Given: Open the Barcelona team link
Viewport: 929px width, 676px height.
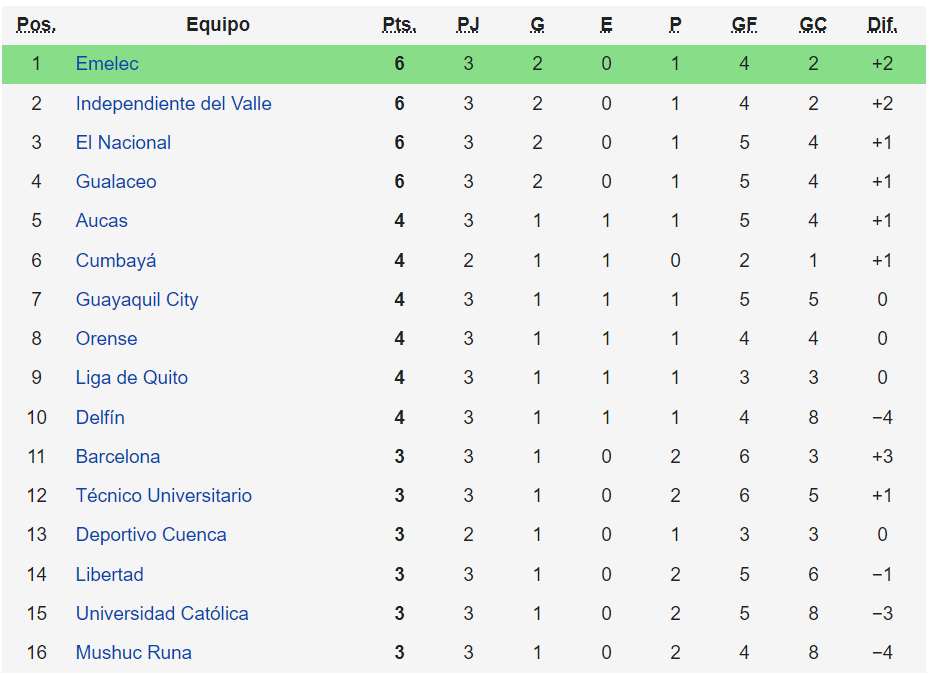Looking at the screenshot, I should 118,457.
